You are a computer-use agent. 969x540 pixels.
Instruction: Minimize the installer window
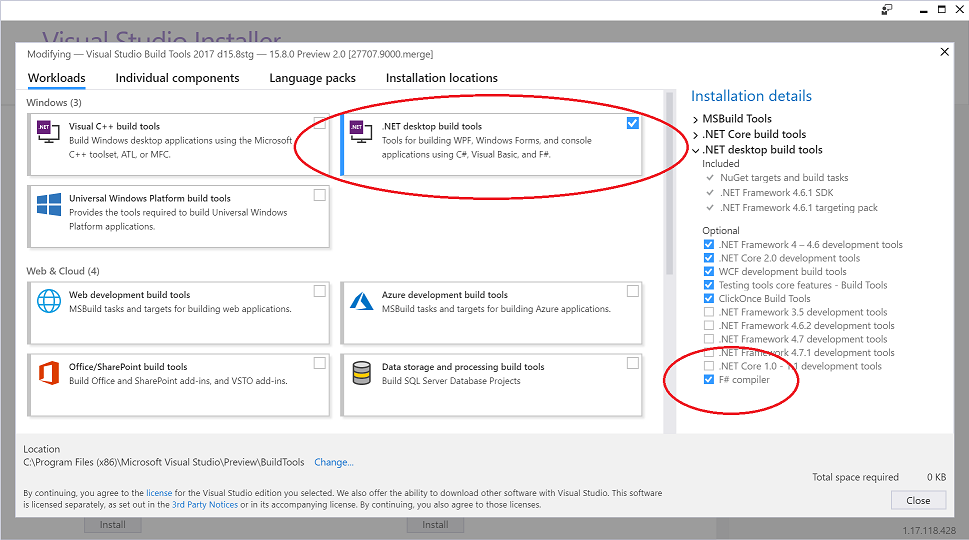tap(923, 10)
